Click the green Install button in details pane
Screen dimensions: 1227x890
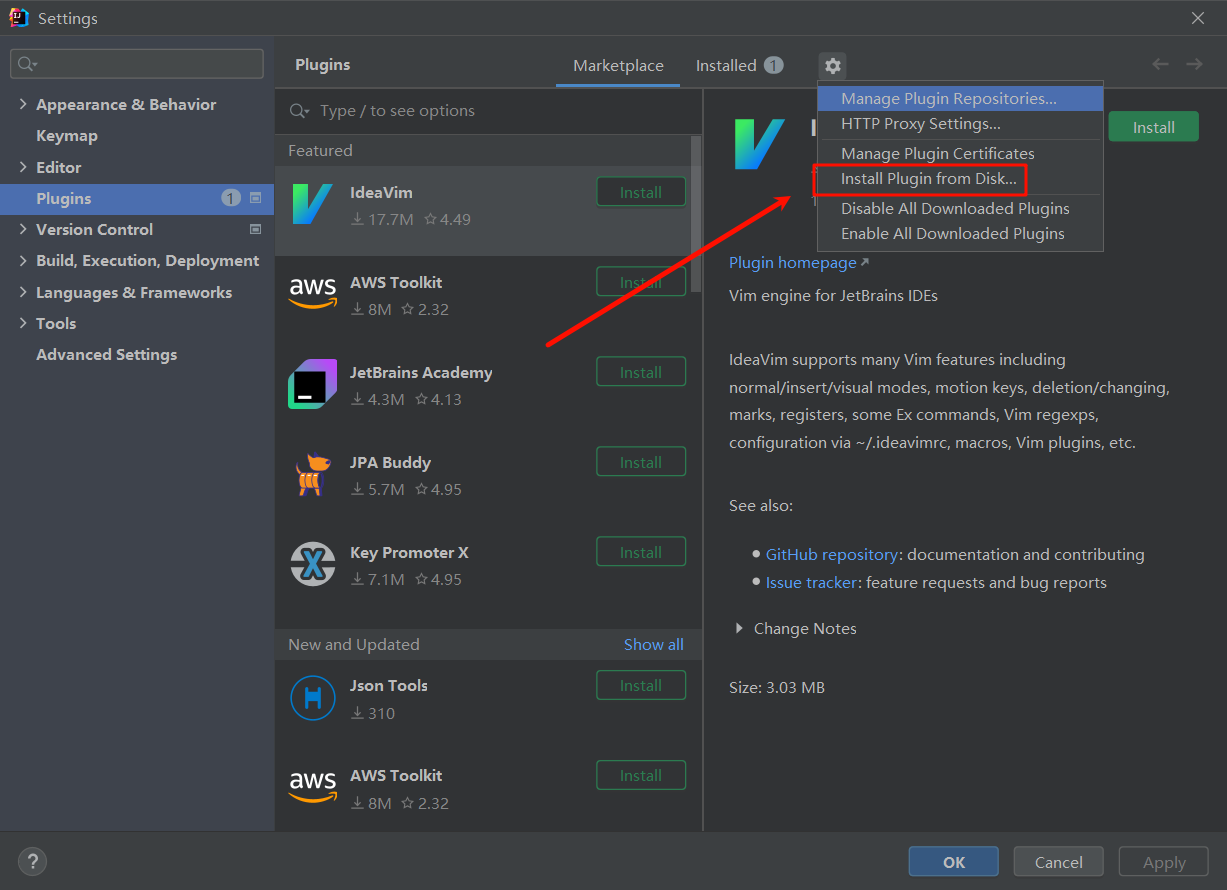pos(1153,127)
